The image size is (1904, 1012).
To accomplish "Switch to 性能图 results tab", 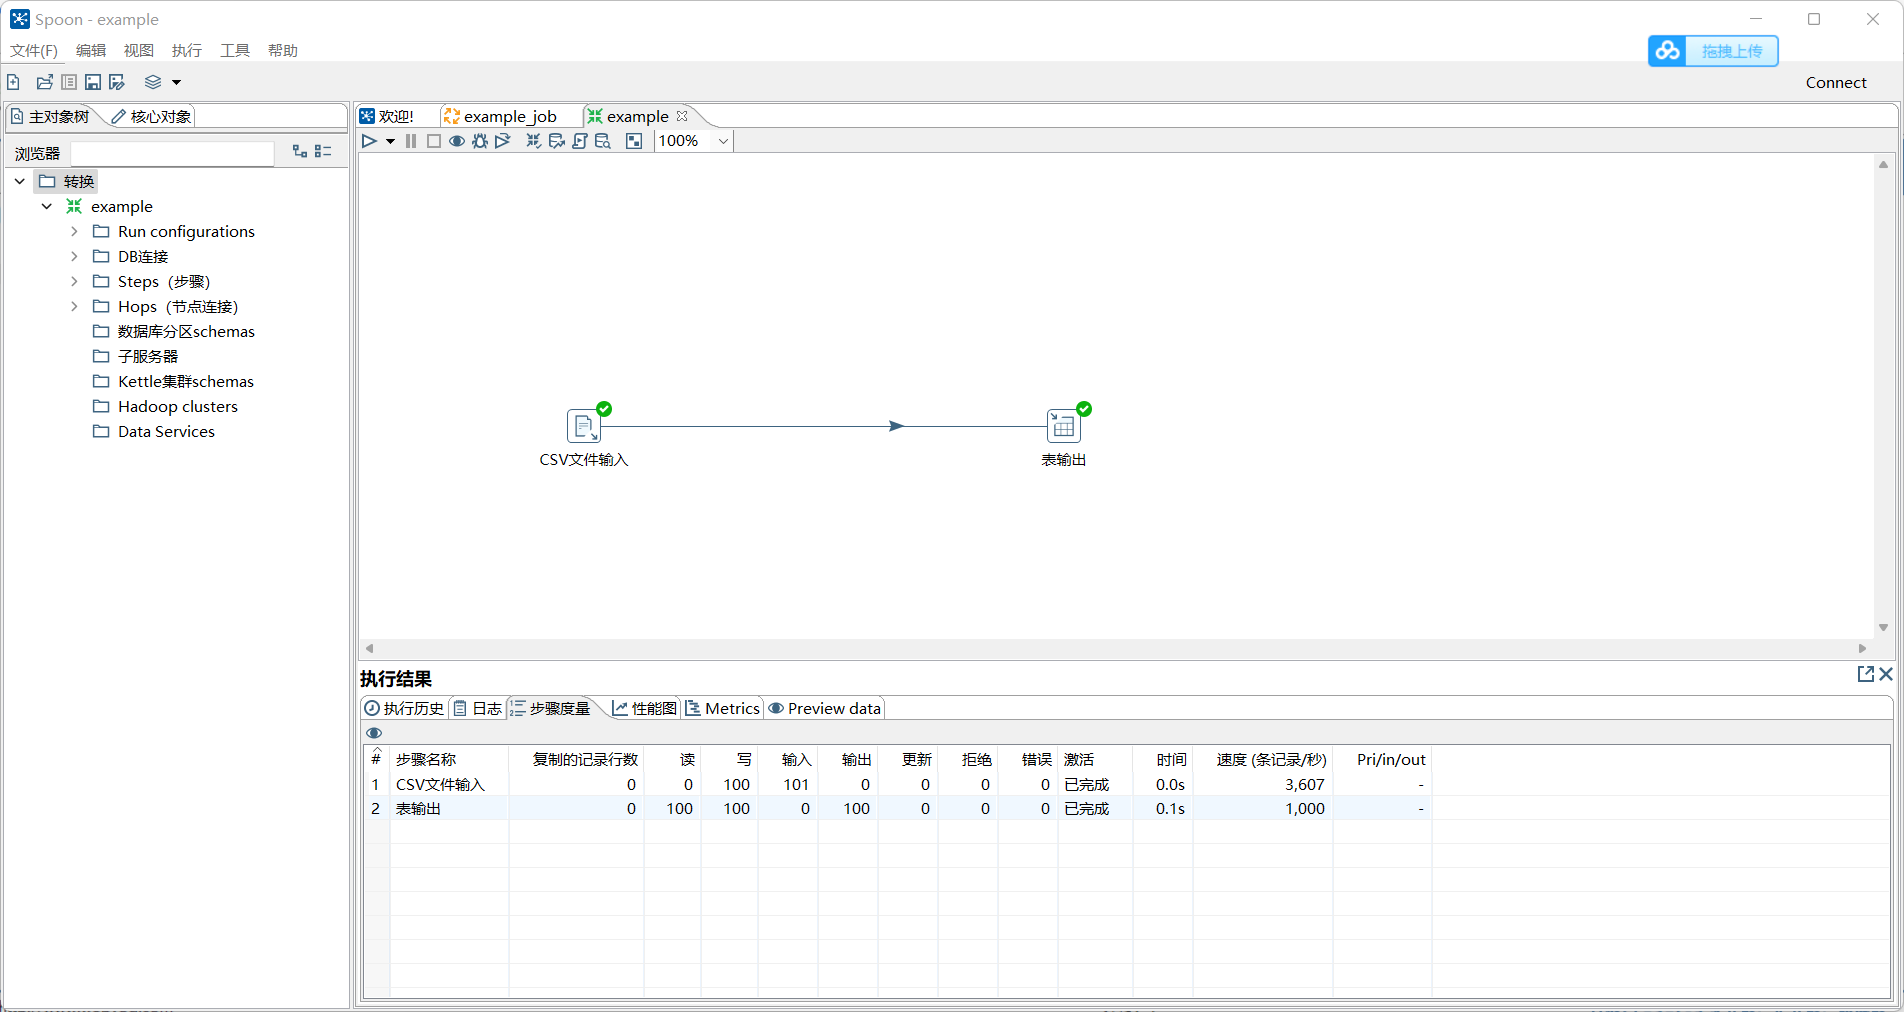I will tap(645, 708).
